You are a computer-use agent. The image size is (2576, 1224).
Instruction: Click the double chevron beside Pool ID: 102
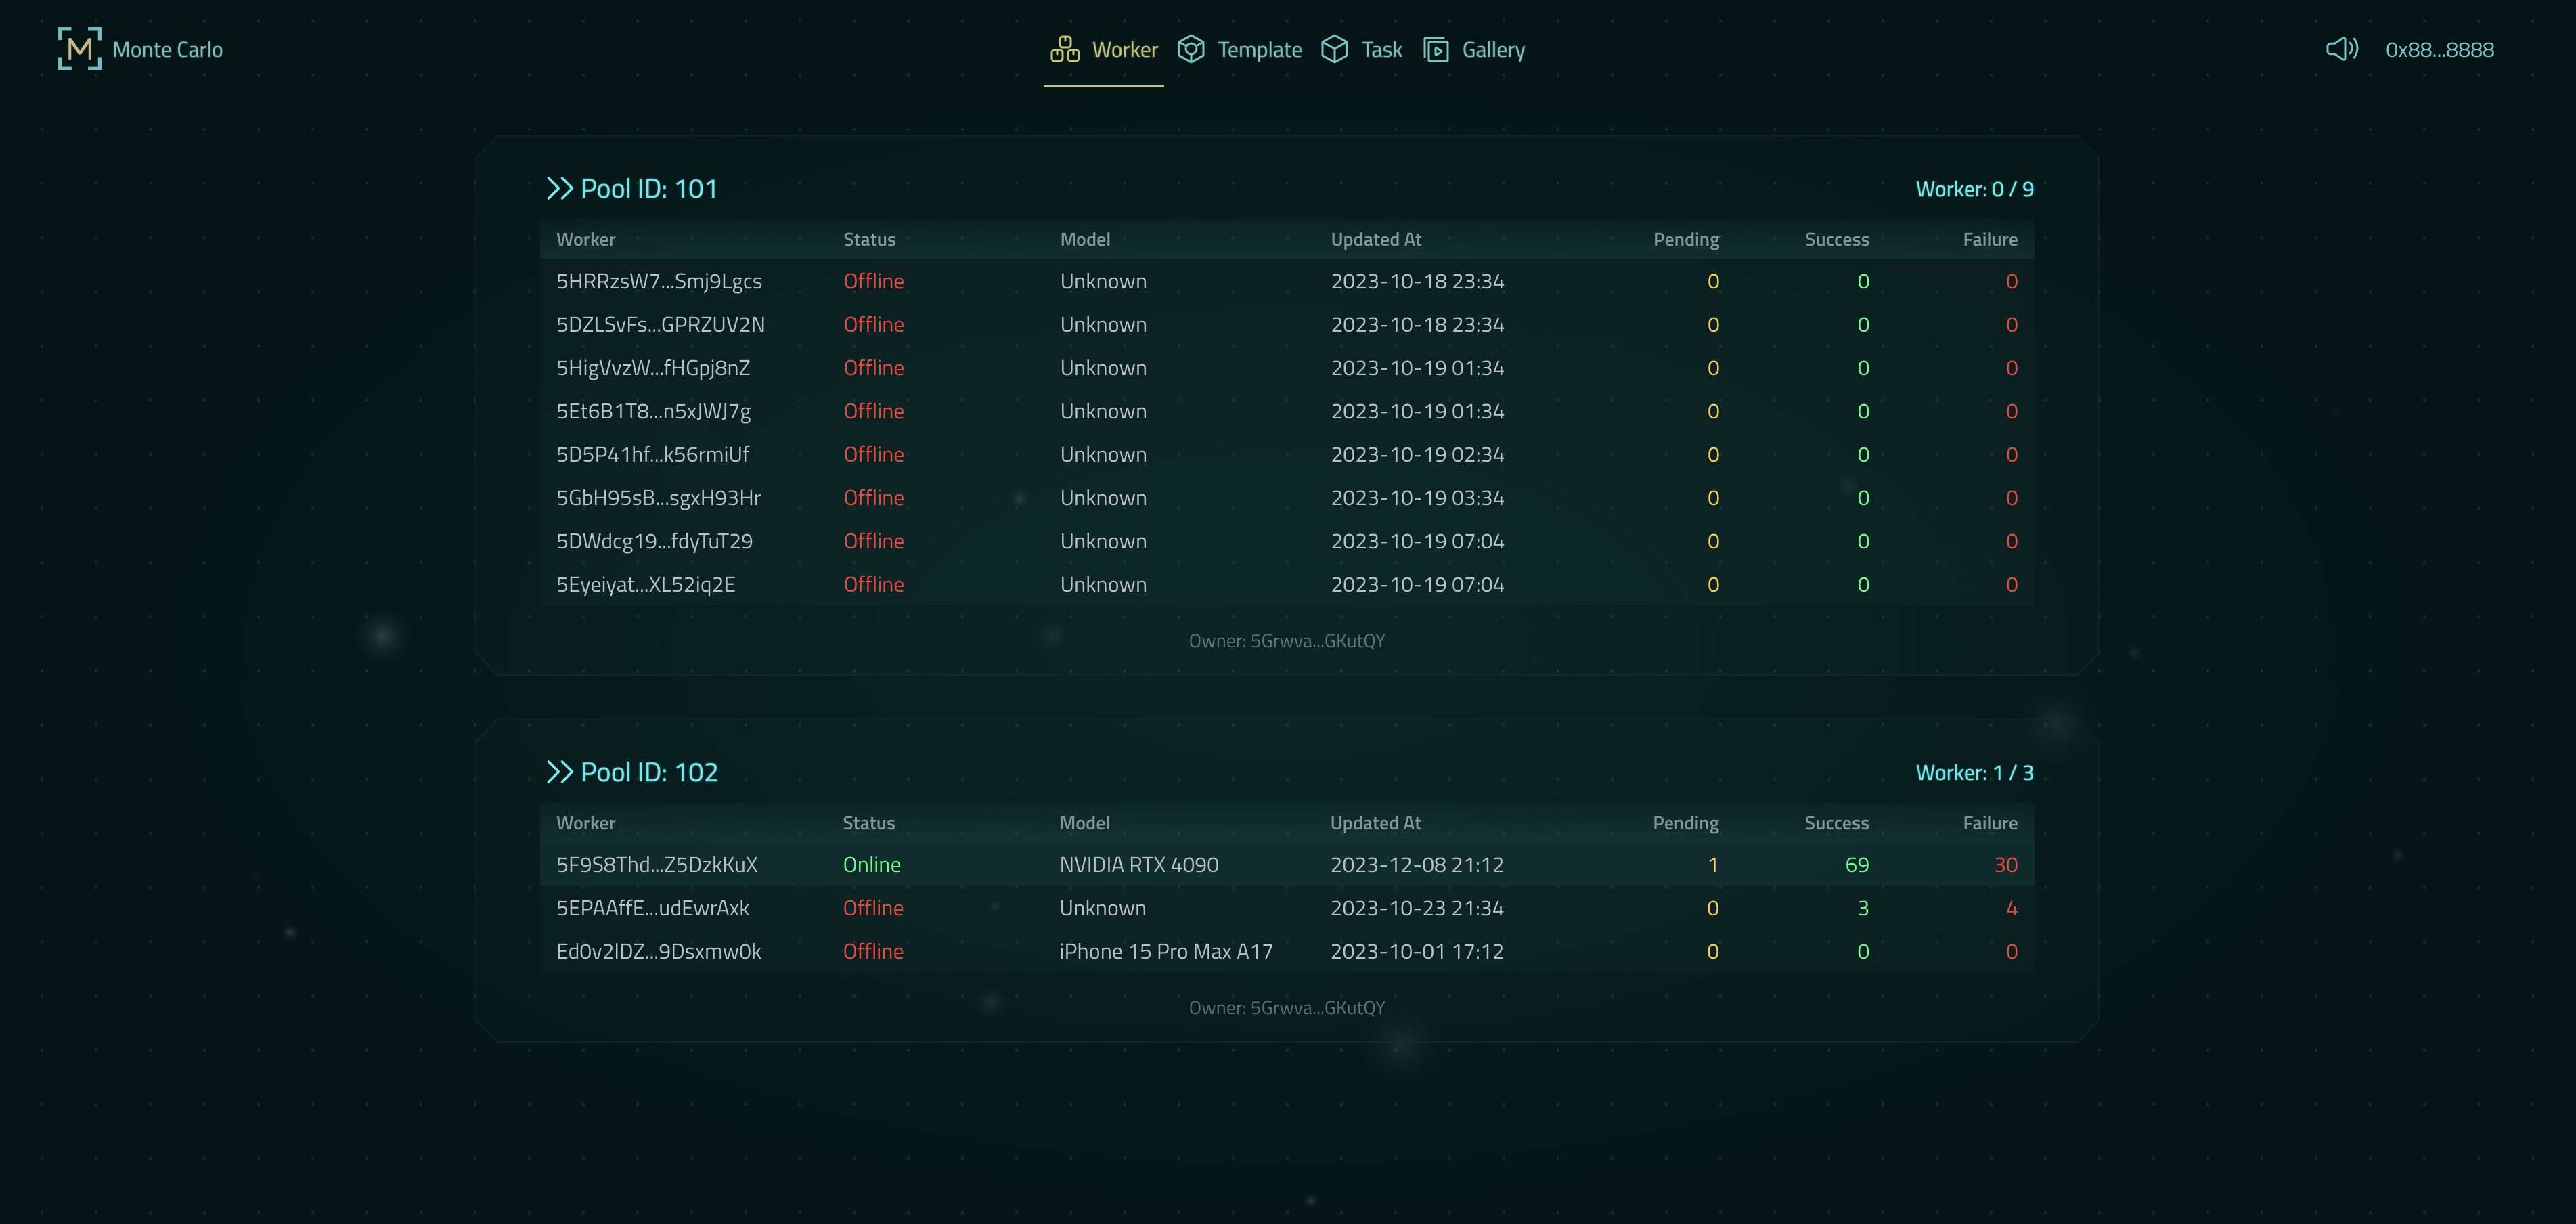tap(559, 772)
